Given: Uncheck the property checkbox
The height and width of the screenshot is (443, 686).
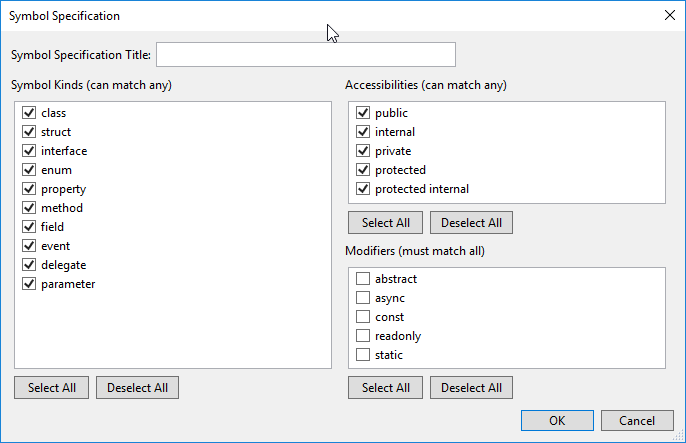Looking at the screenshot, I should click(x=29, y=189).
